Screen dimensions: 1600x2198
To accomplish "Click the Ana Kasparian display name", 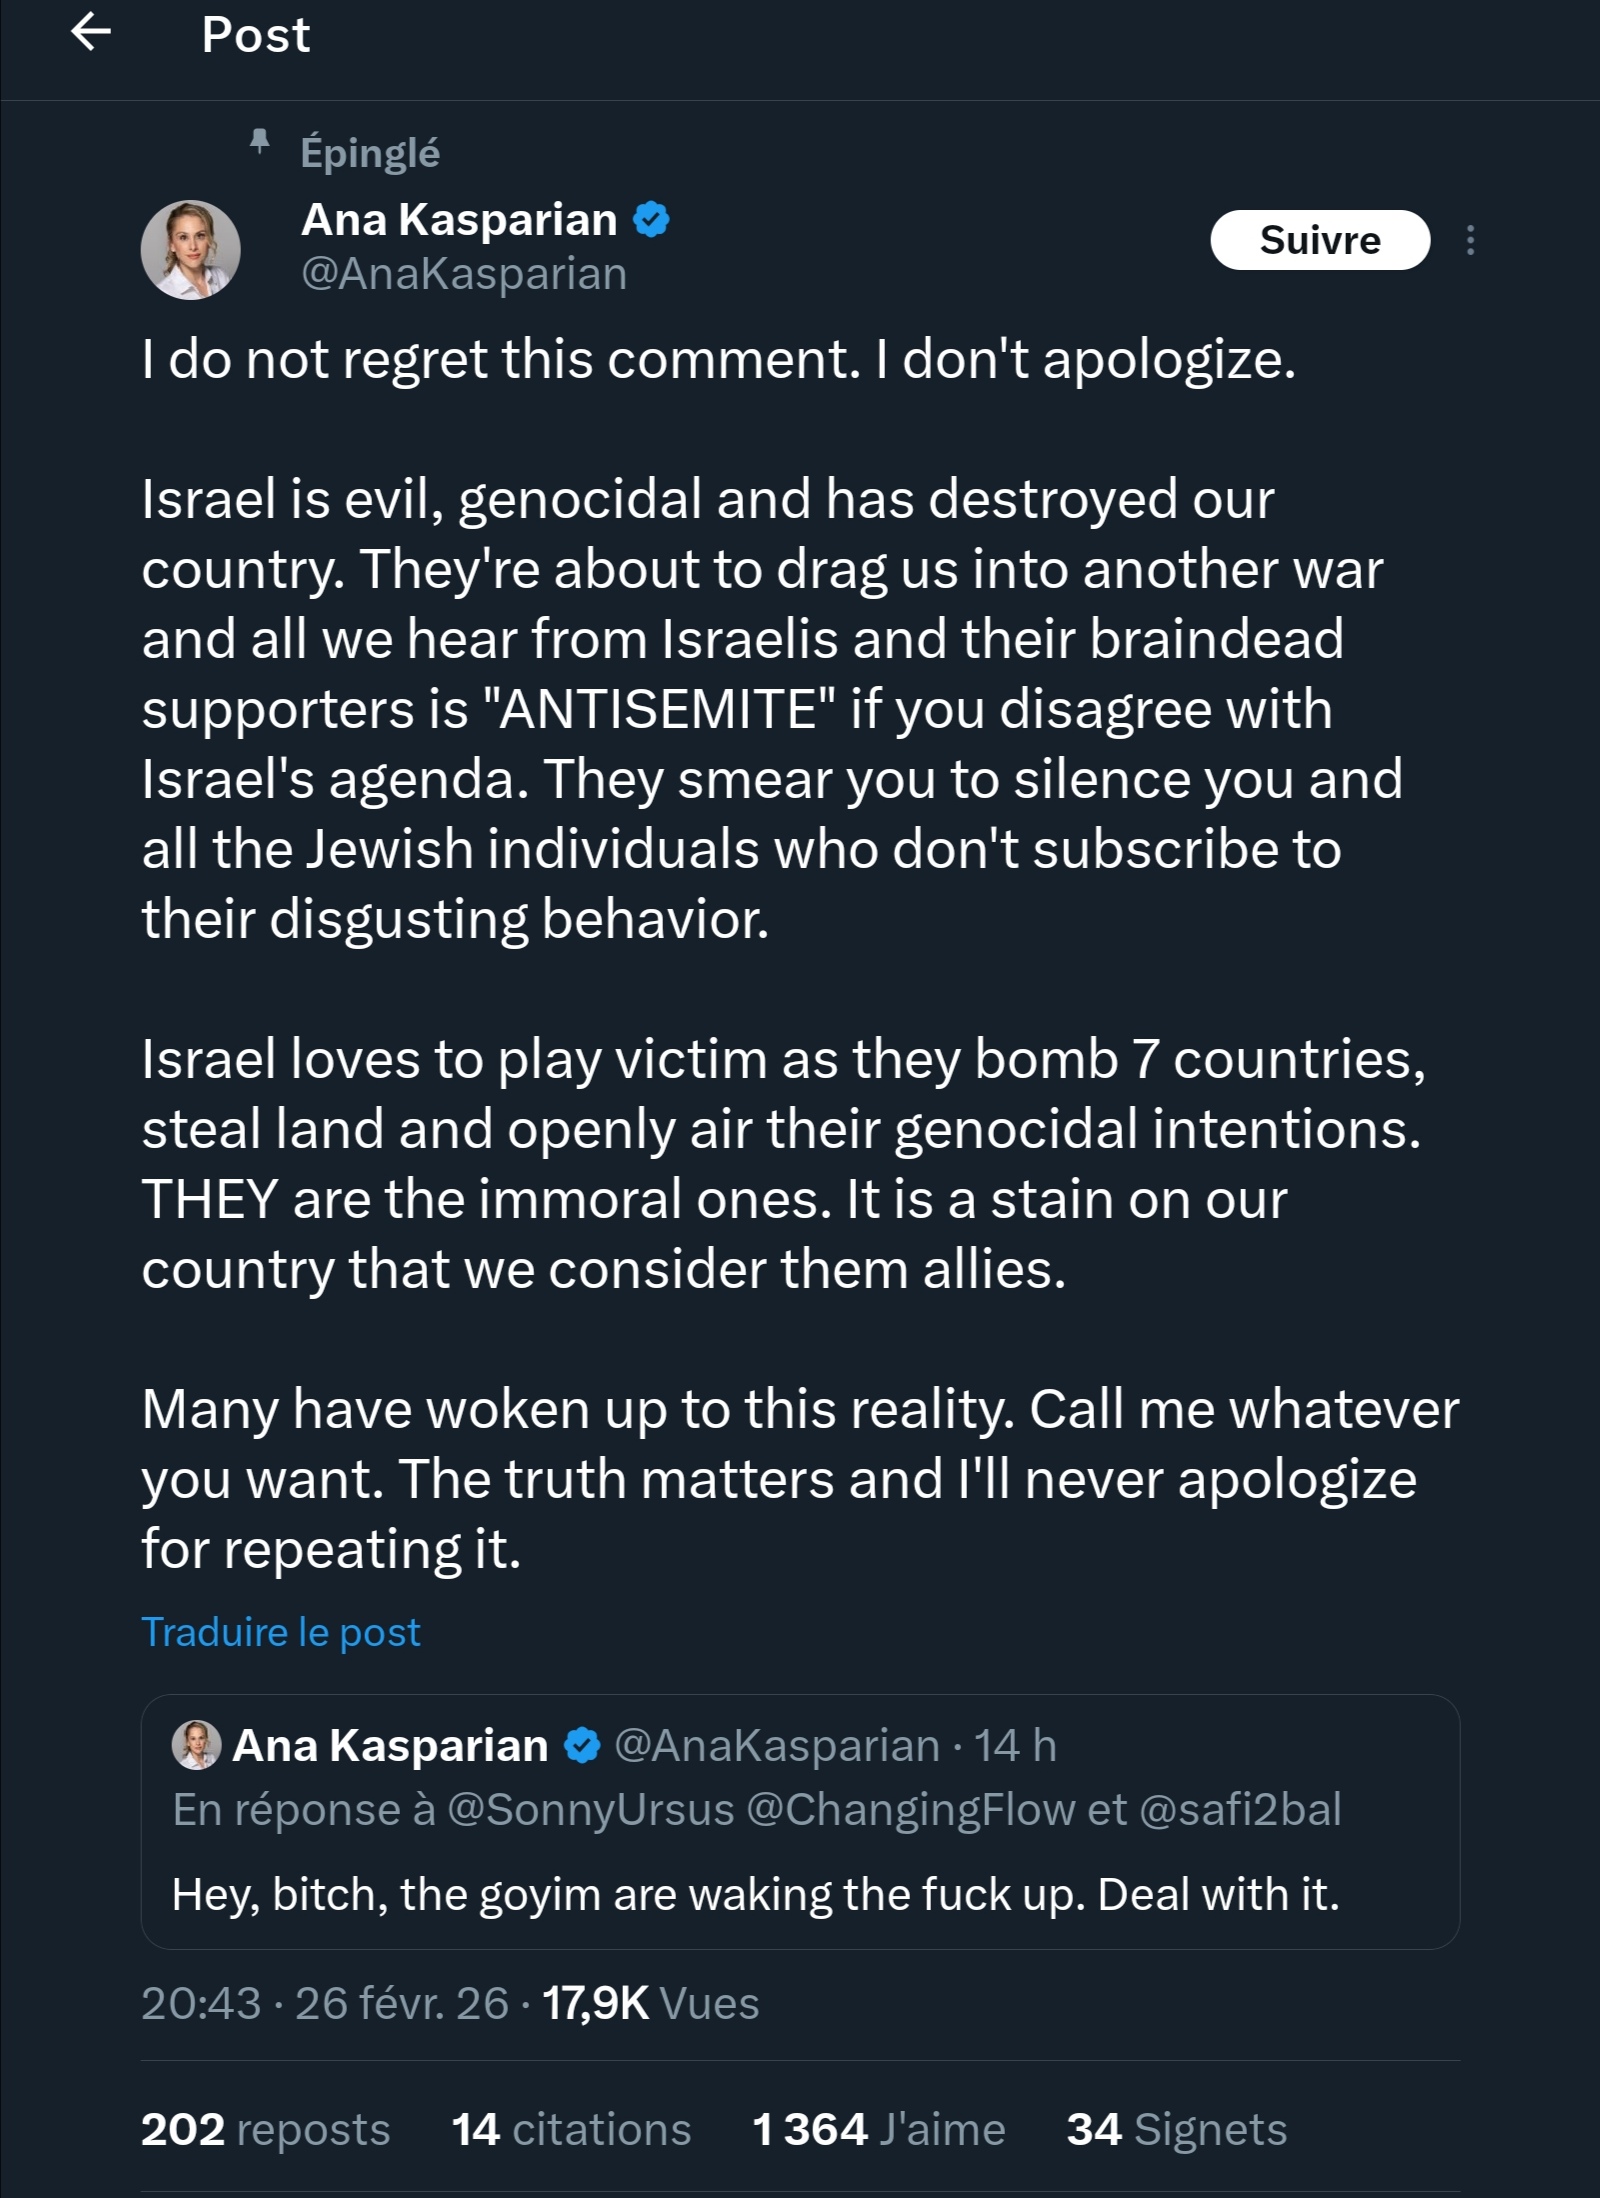I will (x=459, y=220).
